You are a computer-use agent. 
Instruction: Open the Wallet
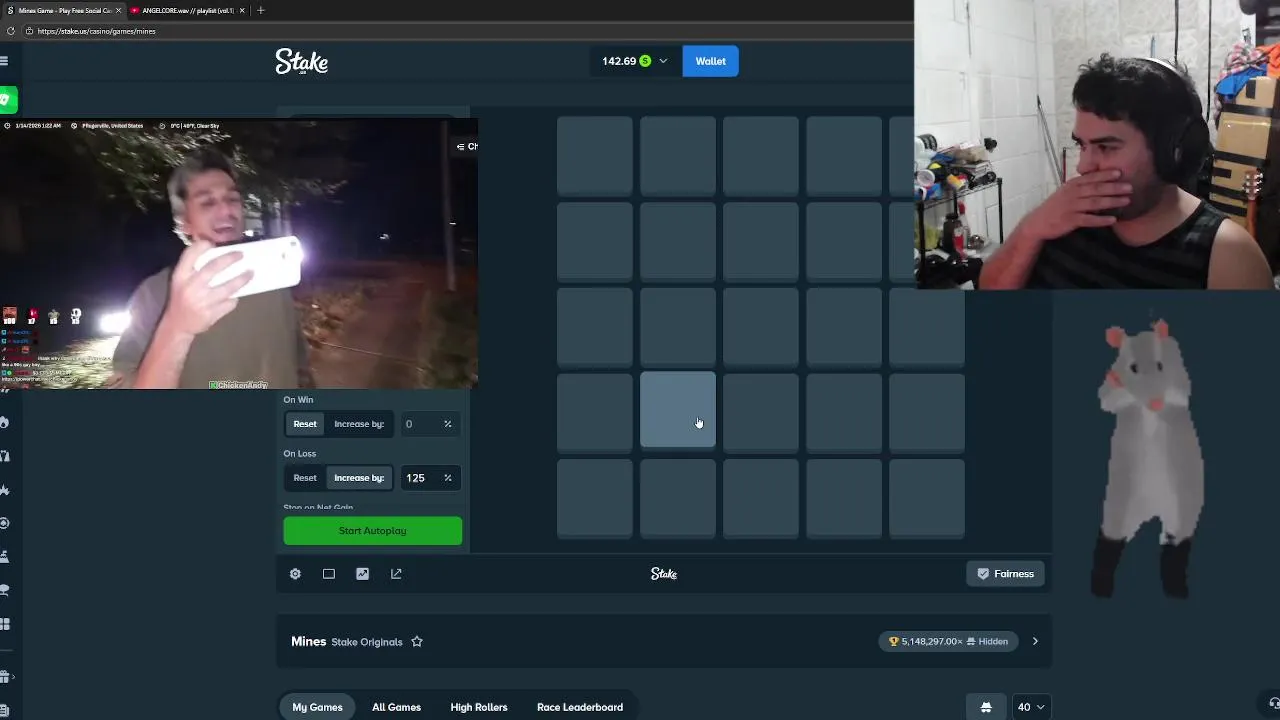tap(711, 61)
